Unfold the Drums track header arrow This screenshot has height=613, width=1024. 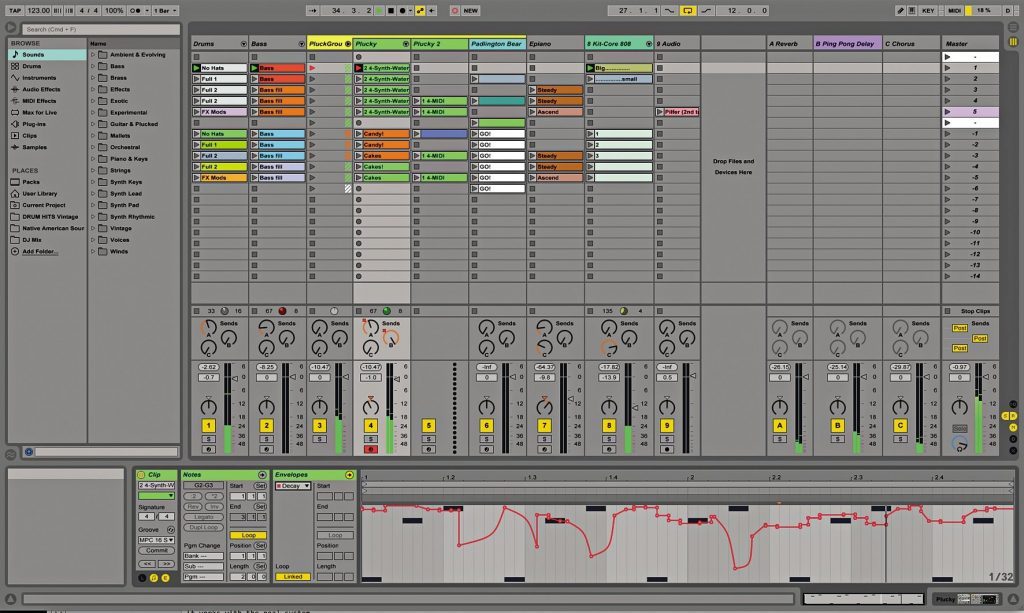pyautogui.click(x=244, y=44)
